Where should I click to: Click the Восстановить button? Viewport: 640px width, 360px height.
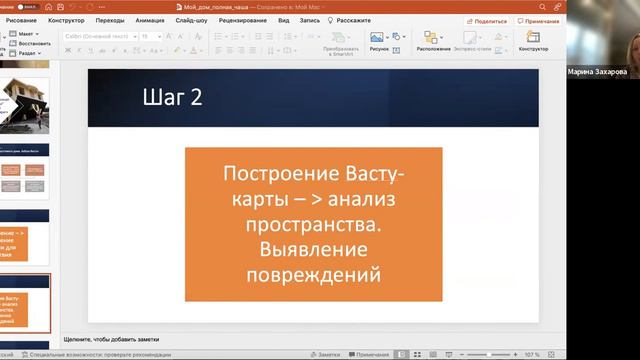point(30,43)
